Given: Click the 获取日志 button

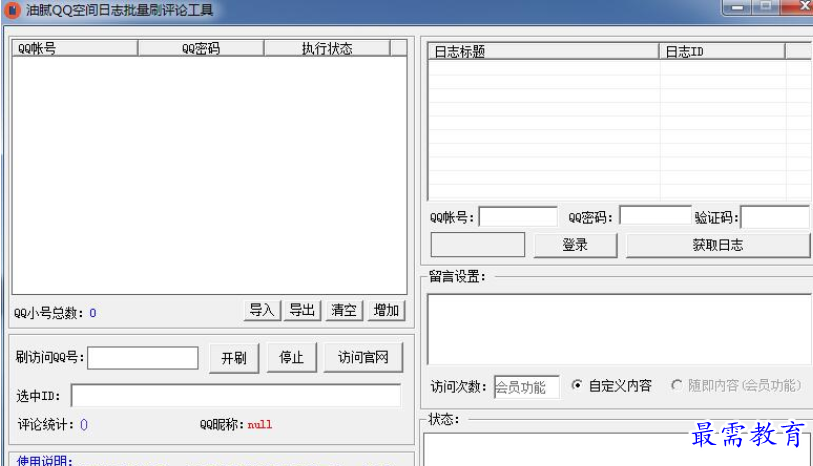Looking at the screenshot, I should point(718,245).
